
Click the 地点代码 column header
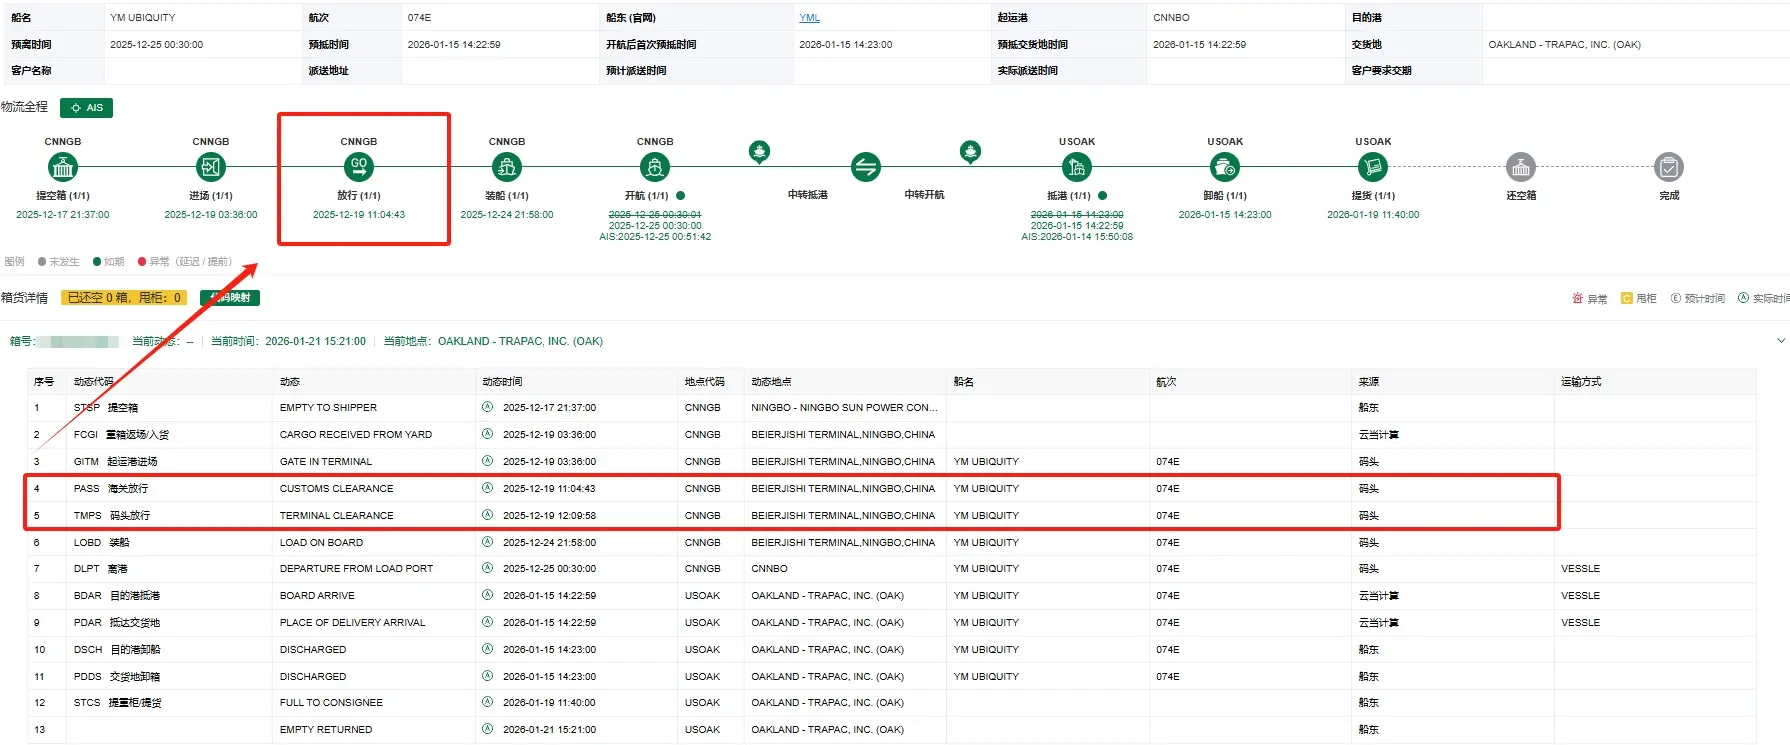click(x=705, y=382)
